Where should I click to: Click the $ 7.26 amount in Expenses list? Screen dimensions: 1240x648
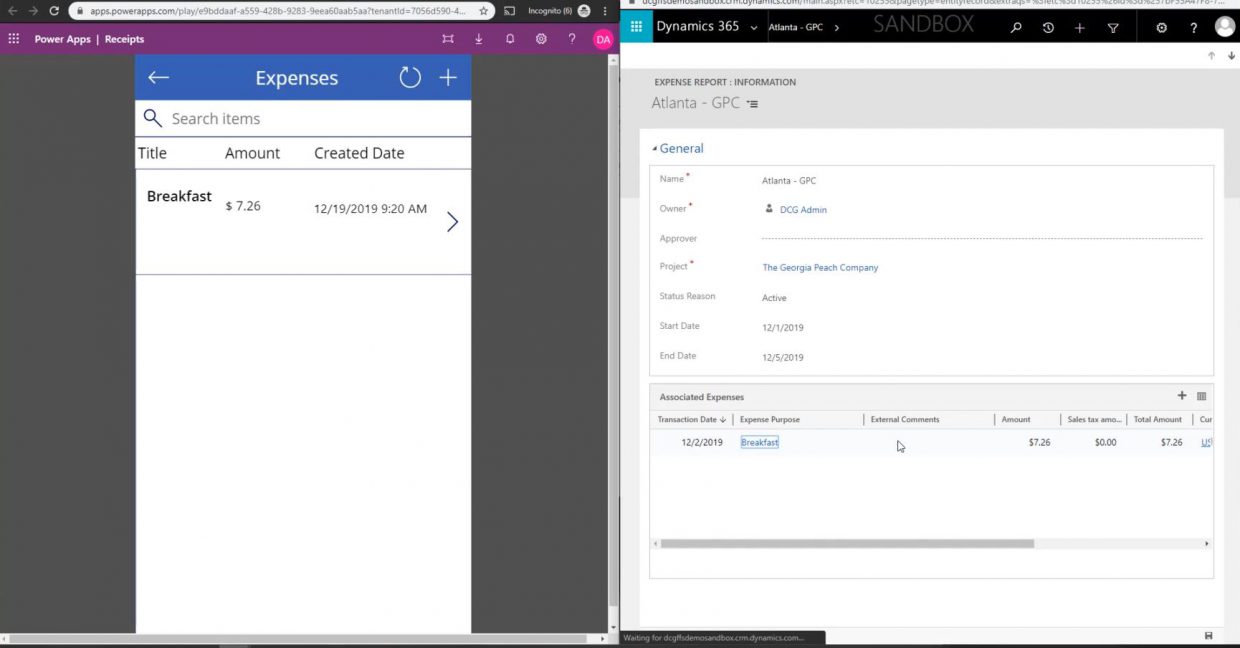tap(243, 206)
